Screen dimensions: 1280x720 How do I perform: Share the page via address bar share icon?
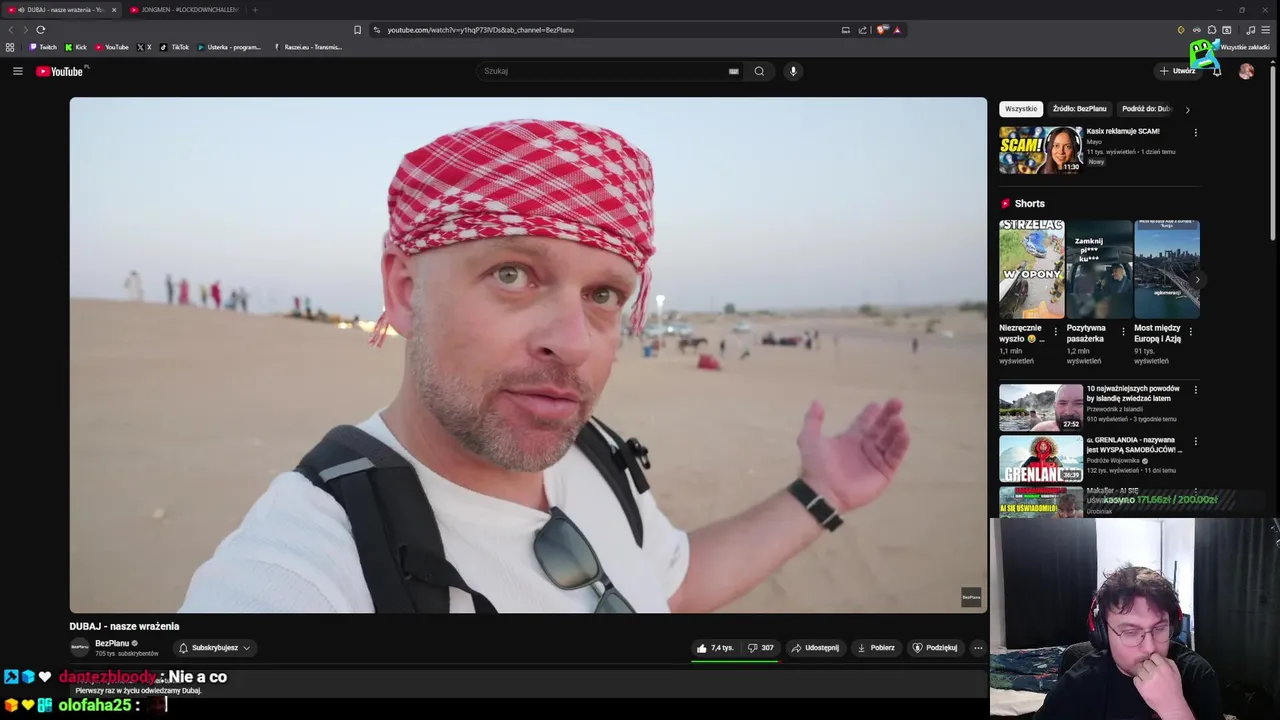pyautogui.click(x=862, y=30)
